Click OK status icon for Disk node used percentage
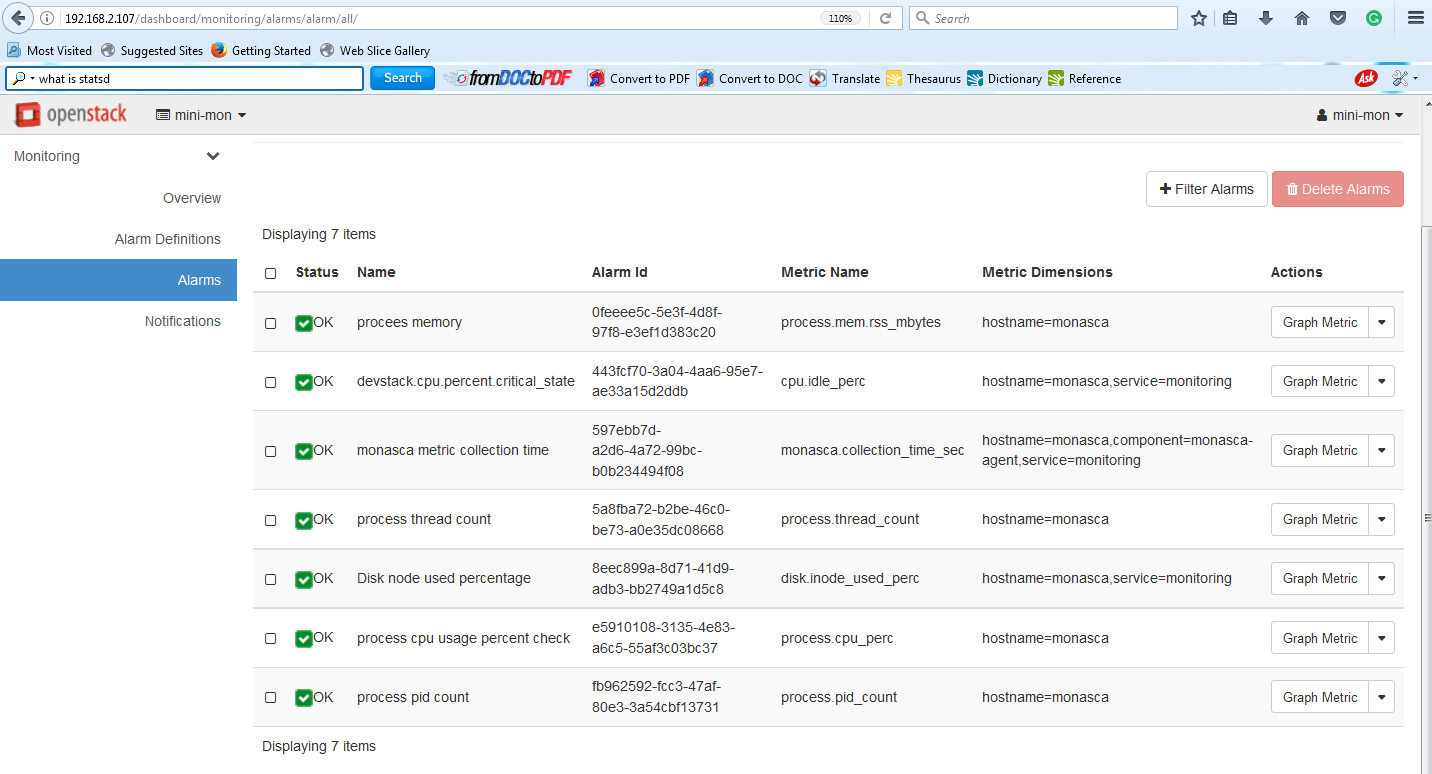Screen dimensions: 1432x774 coord(304,579)
